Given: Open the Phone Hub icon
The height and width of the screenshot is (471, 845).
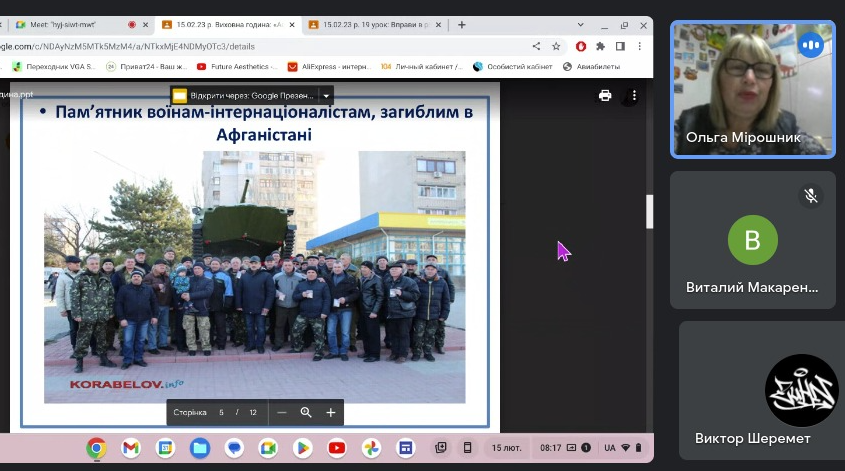Looking at the screenshot, I should pos(467,447).
